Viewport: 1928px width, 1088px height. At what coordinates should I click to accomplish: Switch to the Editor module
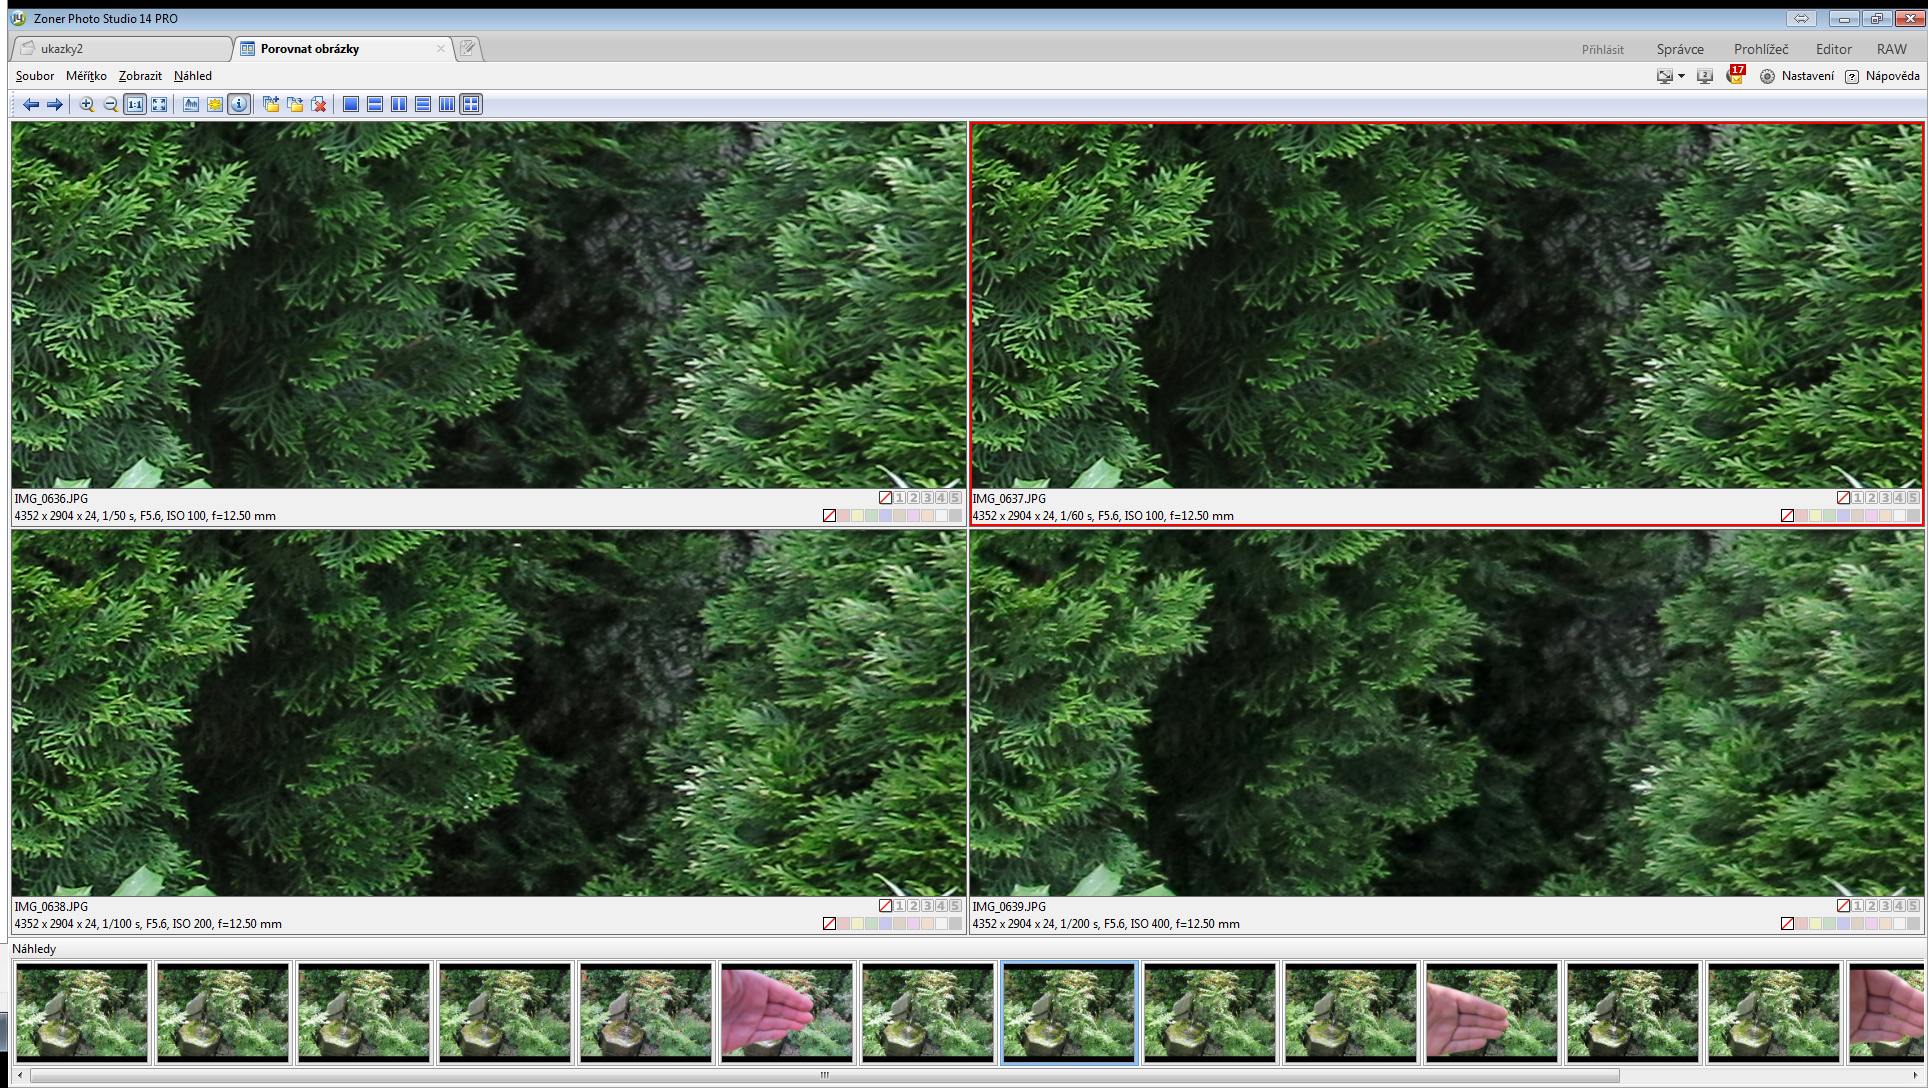click(x=1833, y=49)
